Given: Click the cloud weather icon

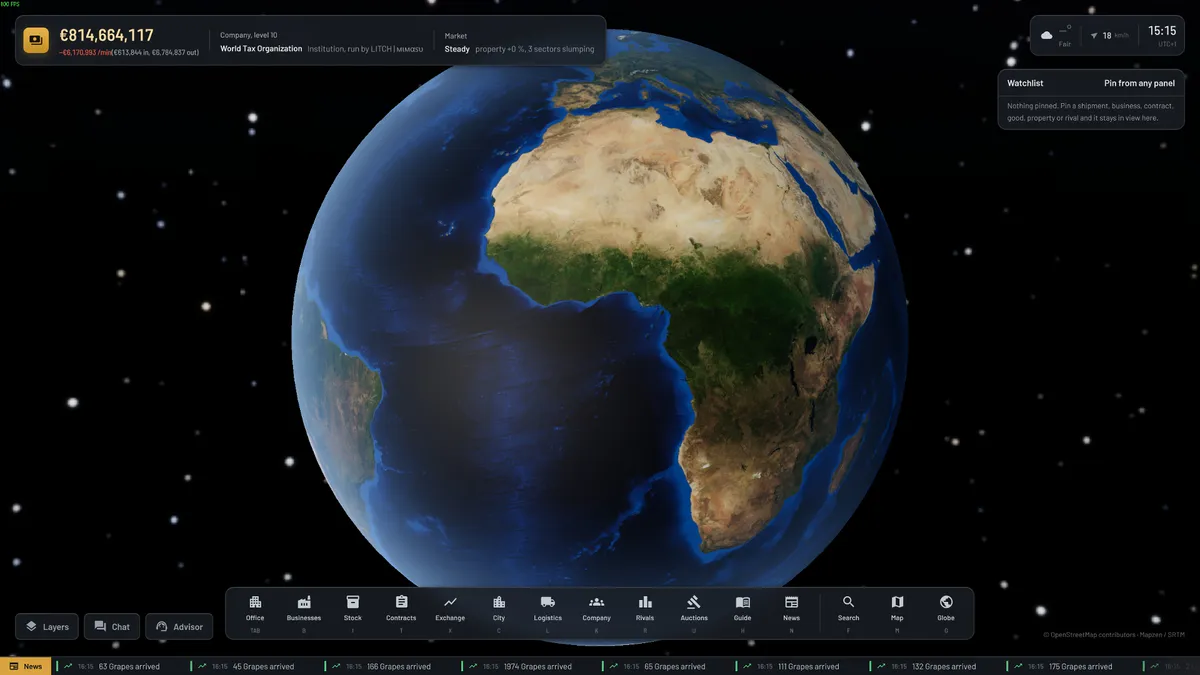Looking at the screenshot, I should click(1047, 35).
